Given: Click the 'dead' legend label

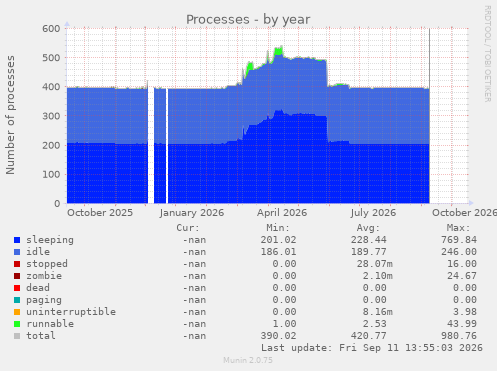Looking at the screenshot, I should (38, 288).
